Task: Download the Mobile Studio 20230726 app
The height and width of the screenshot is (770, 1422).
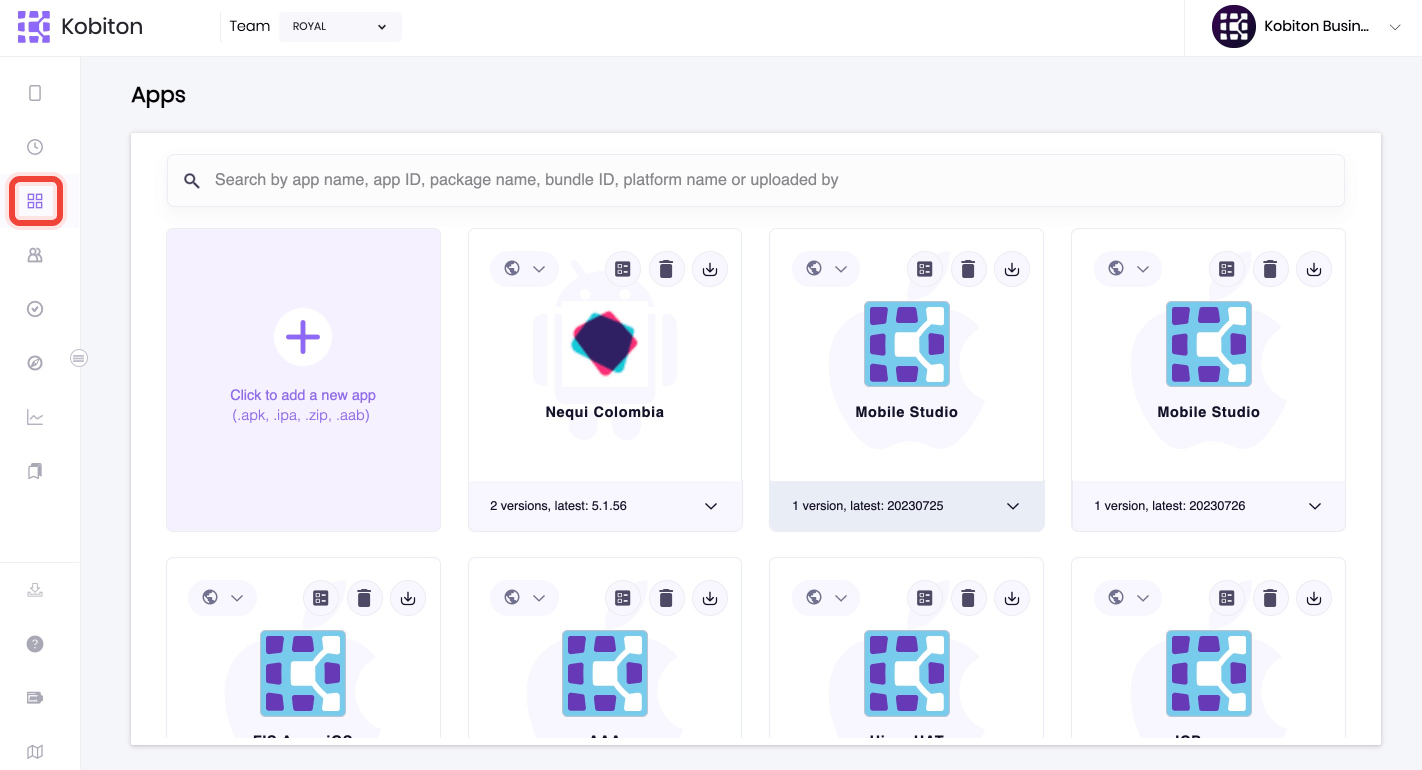Action: click(1314, 269)
